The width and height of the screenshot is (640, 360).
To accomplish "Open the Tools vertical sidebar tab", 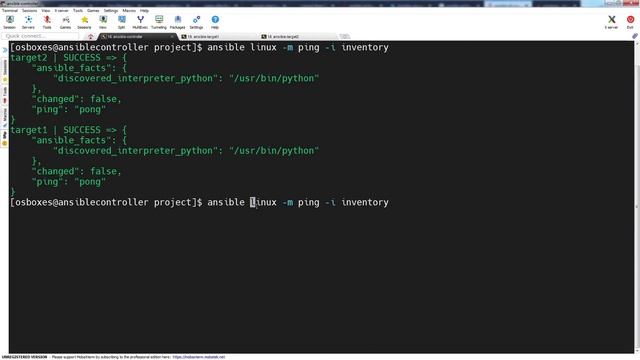I will coord(4,94).
